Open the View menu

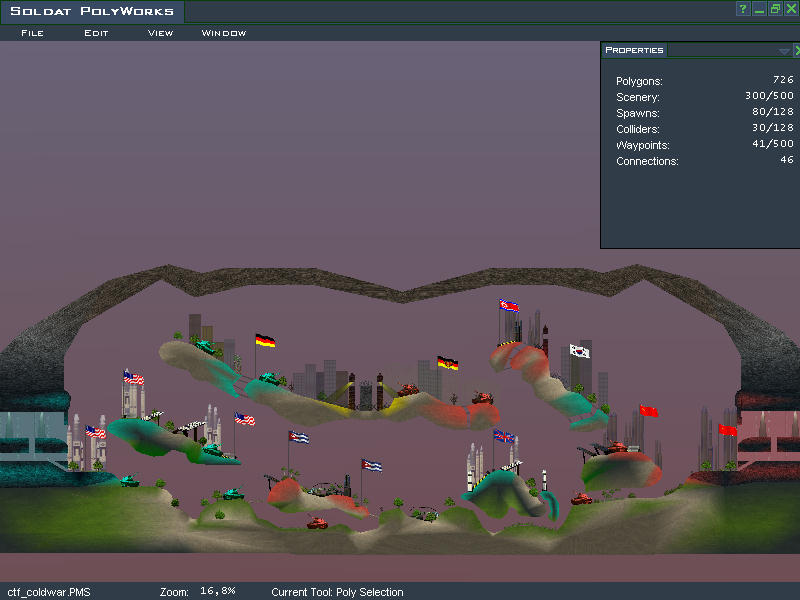click(160, 33)
